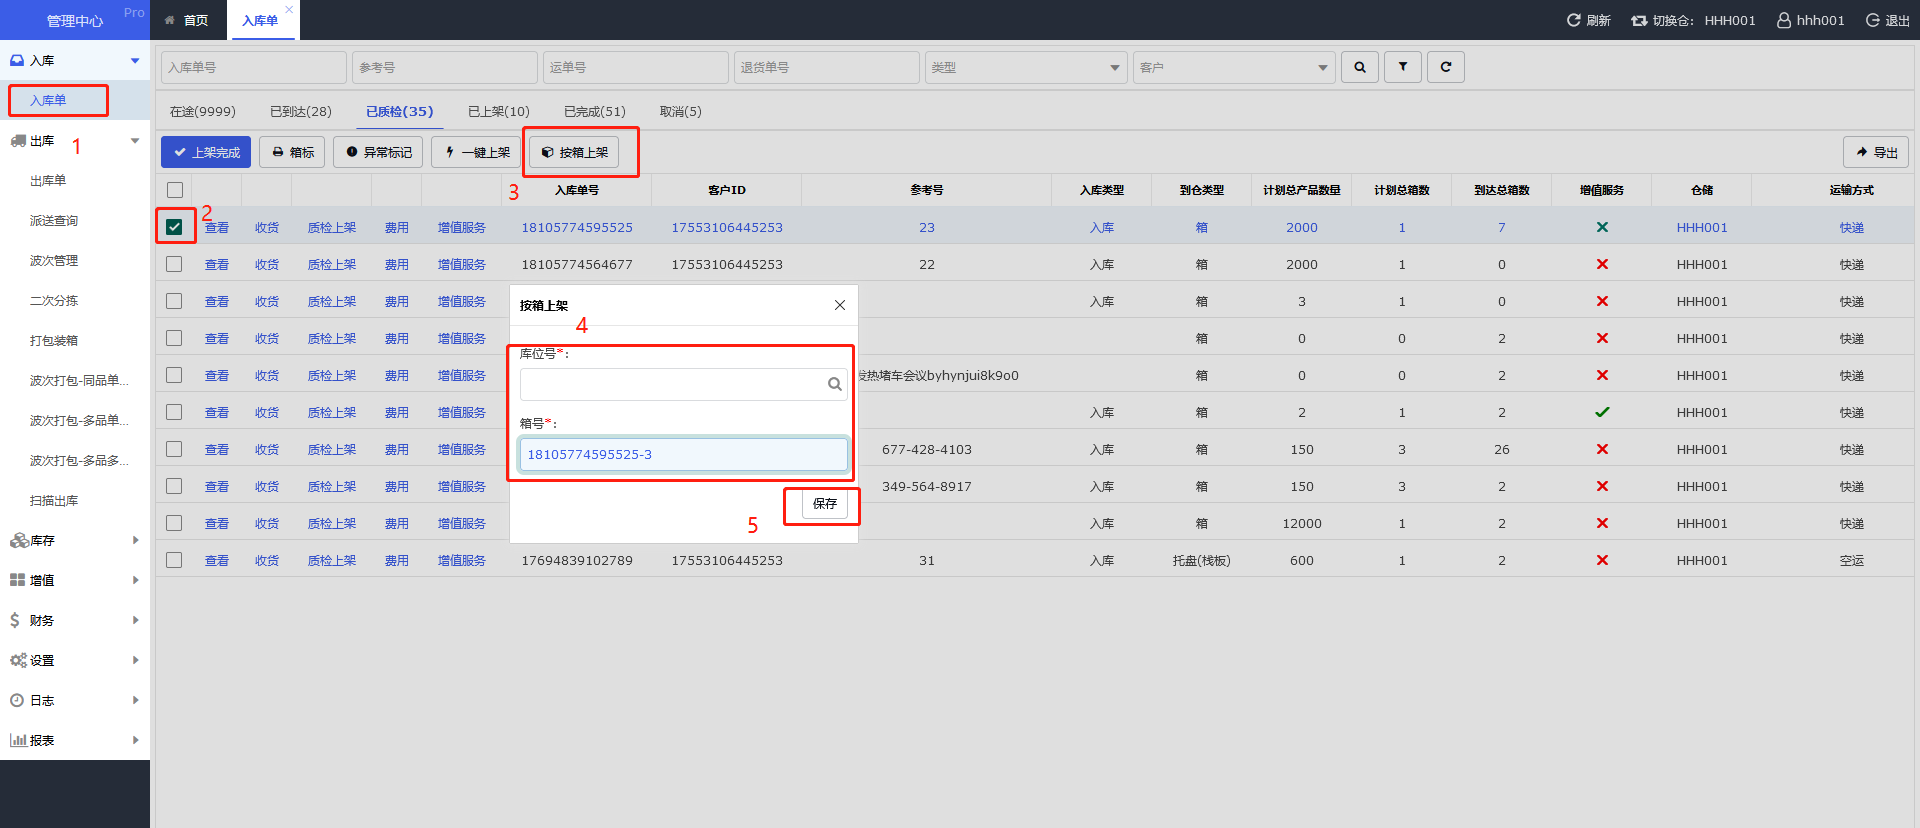Click the 上架完成 button
This screenshot has height=828, width=1920.
206,152
